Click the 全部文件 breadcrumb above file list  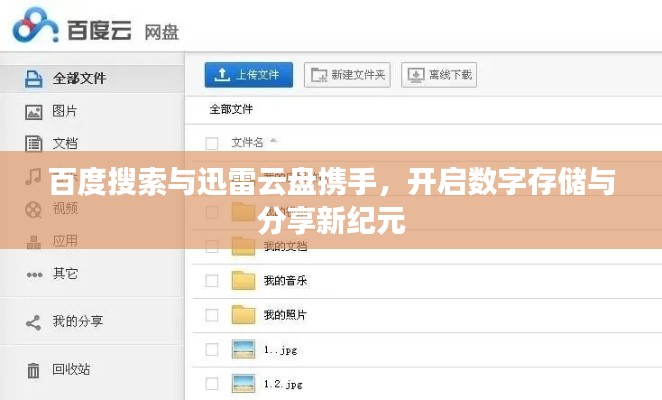click(x=231, y=108)
